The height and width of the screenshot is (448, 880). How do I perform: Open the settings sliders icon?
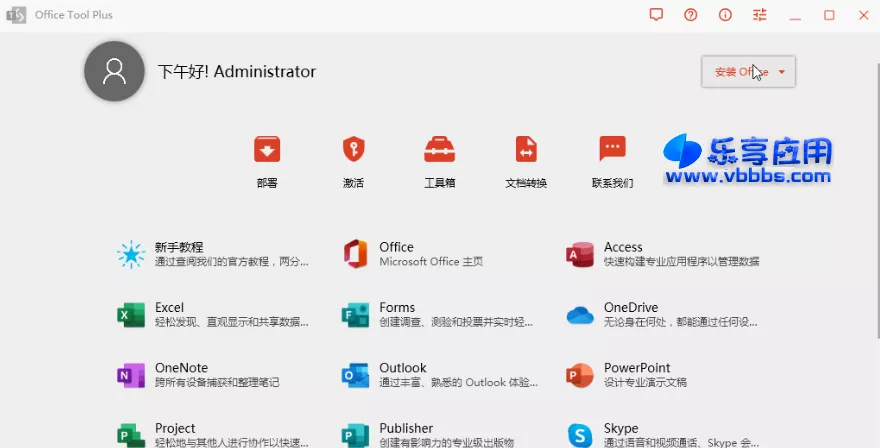point(760,15)
